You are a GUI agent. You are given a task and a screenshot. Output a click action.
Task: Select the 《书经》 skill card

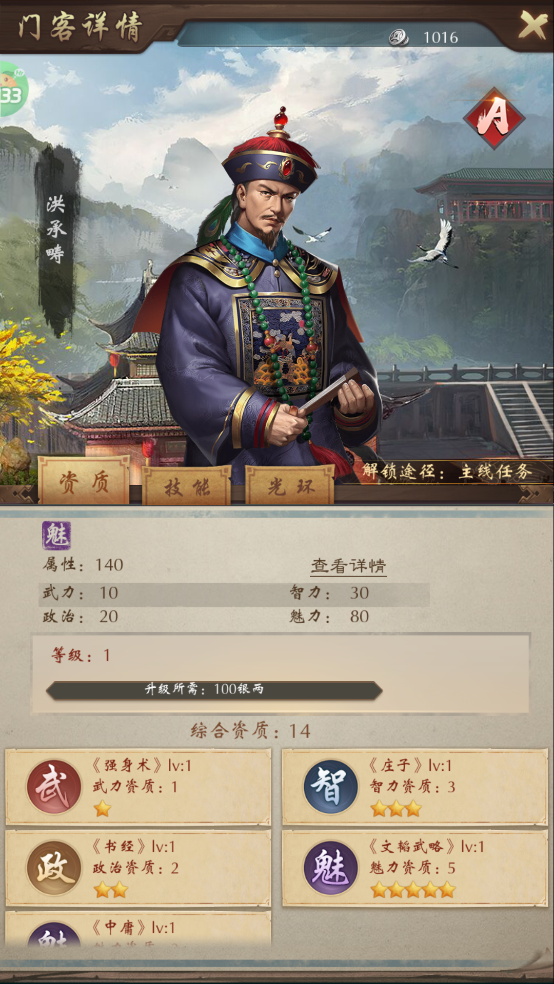[x=138, y=869]
